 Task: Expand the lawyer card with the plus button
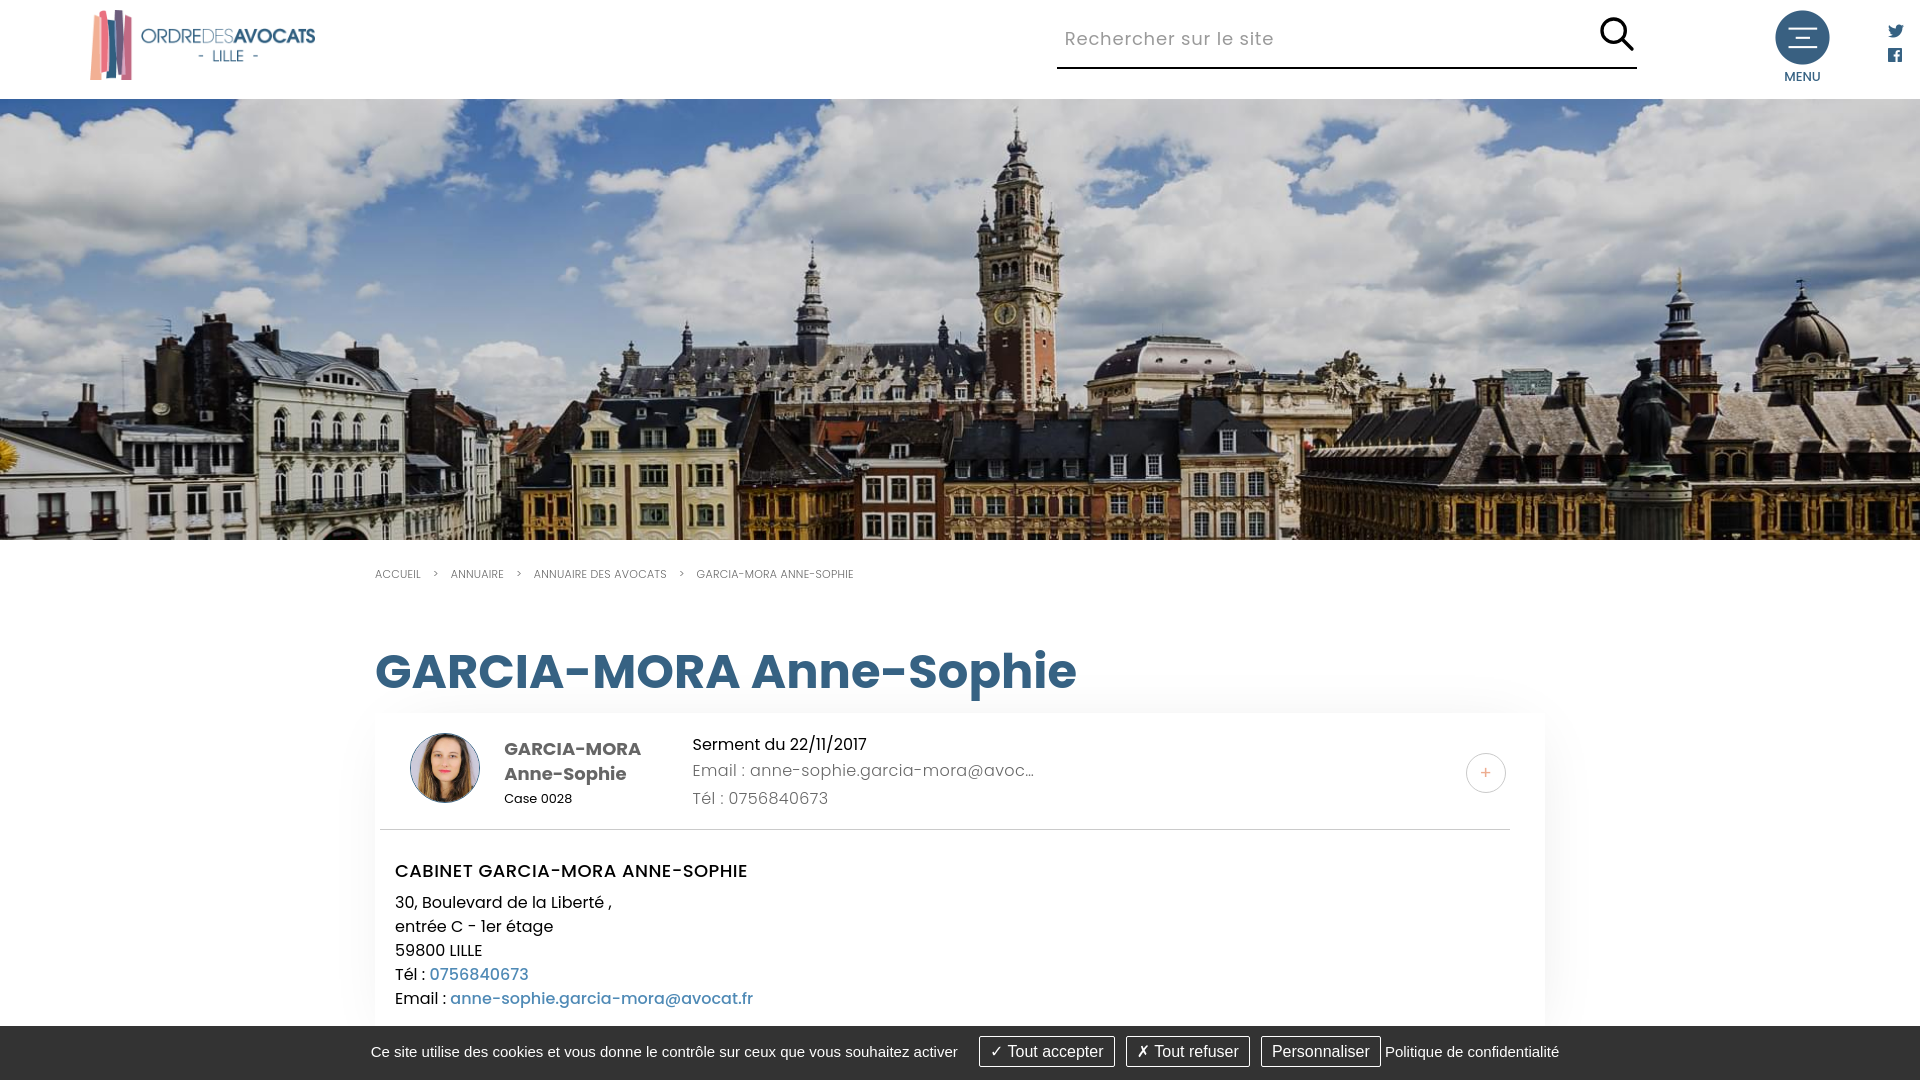tap(1485, 772)
